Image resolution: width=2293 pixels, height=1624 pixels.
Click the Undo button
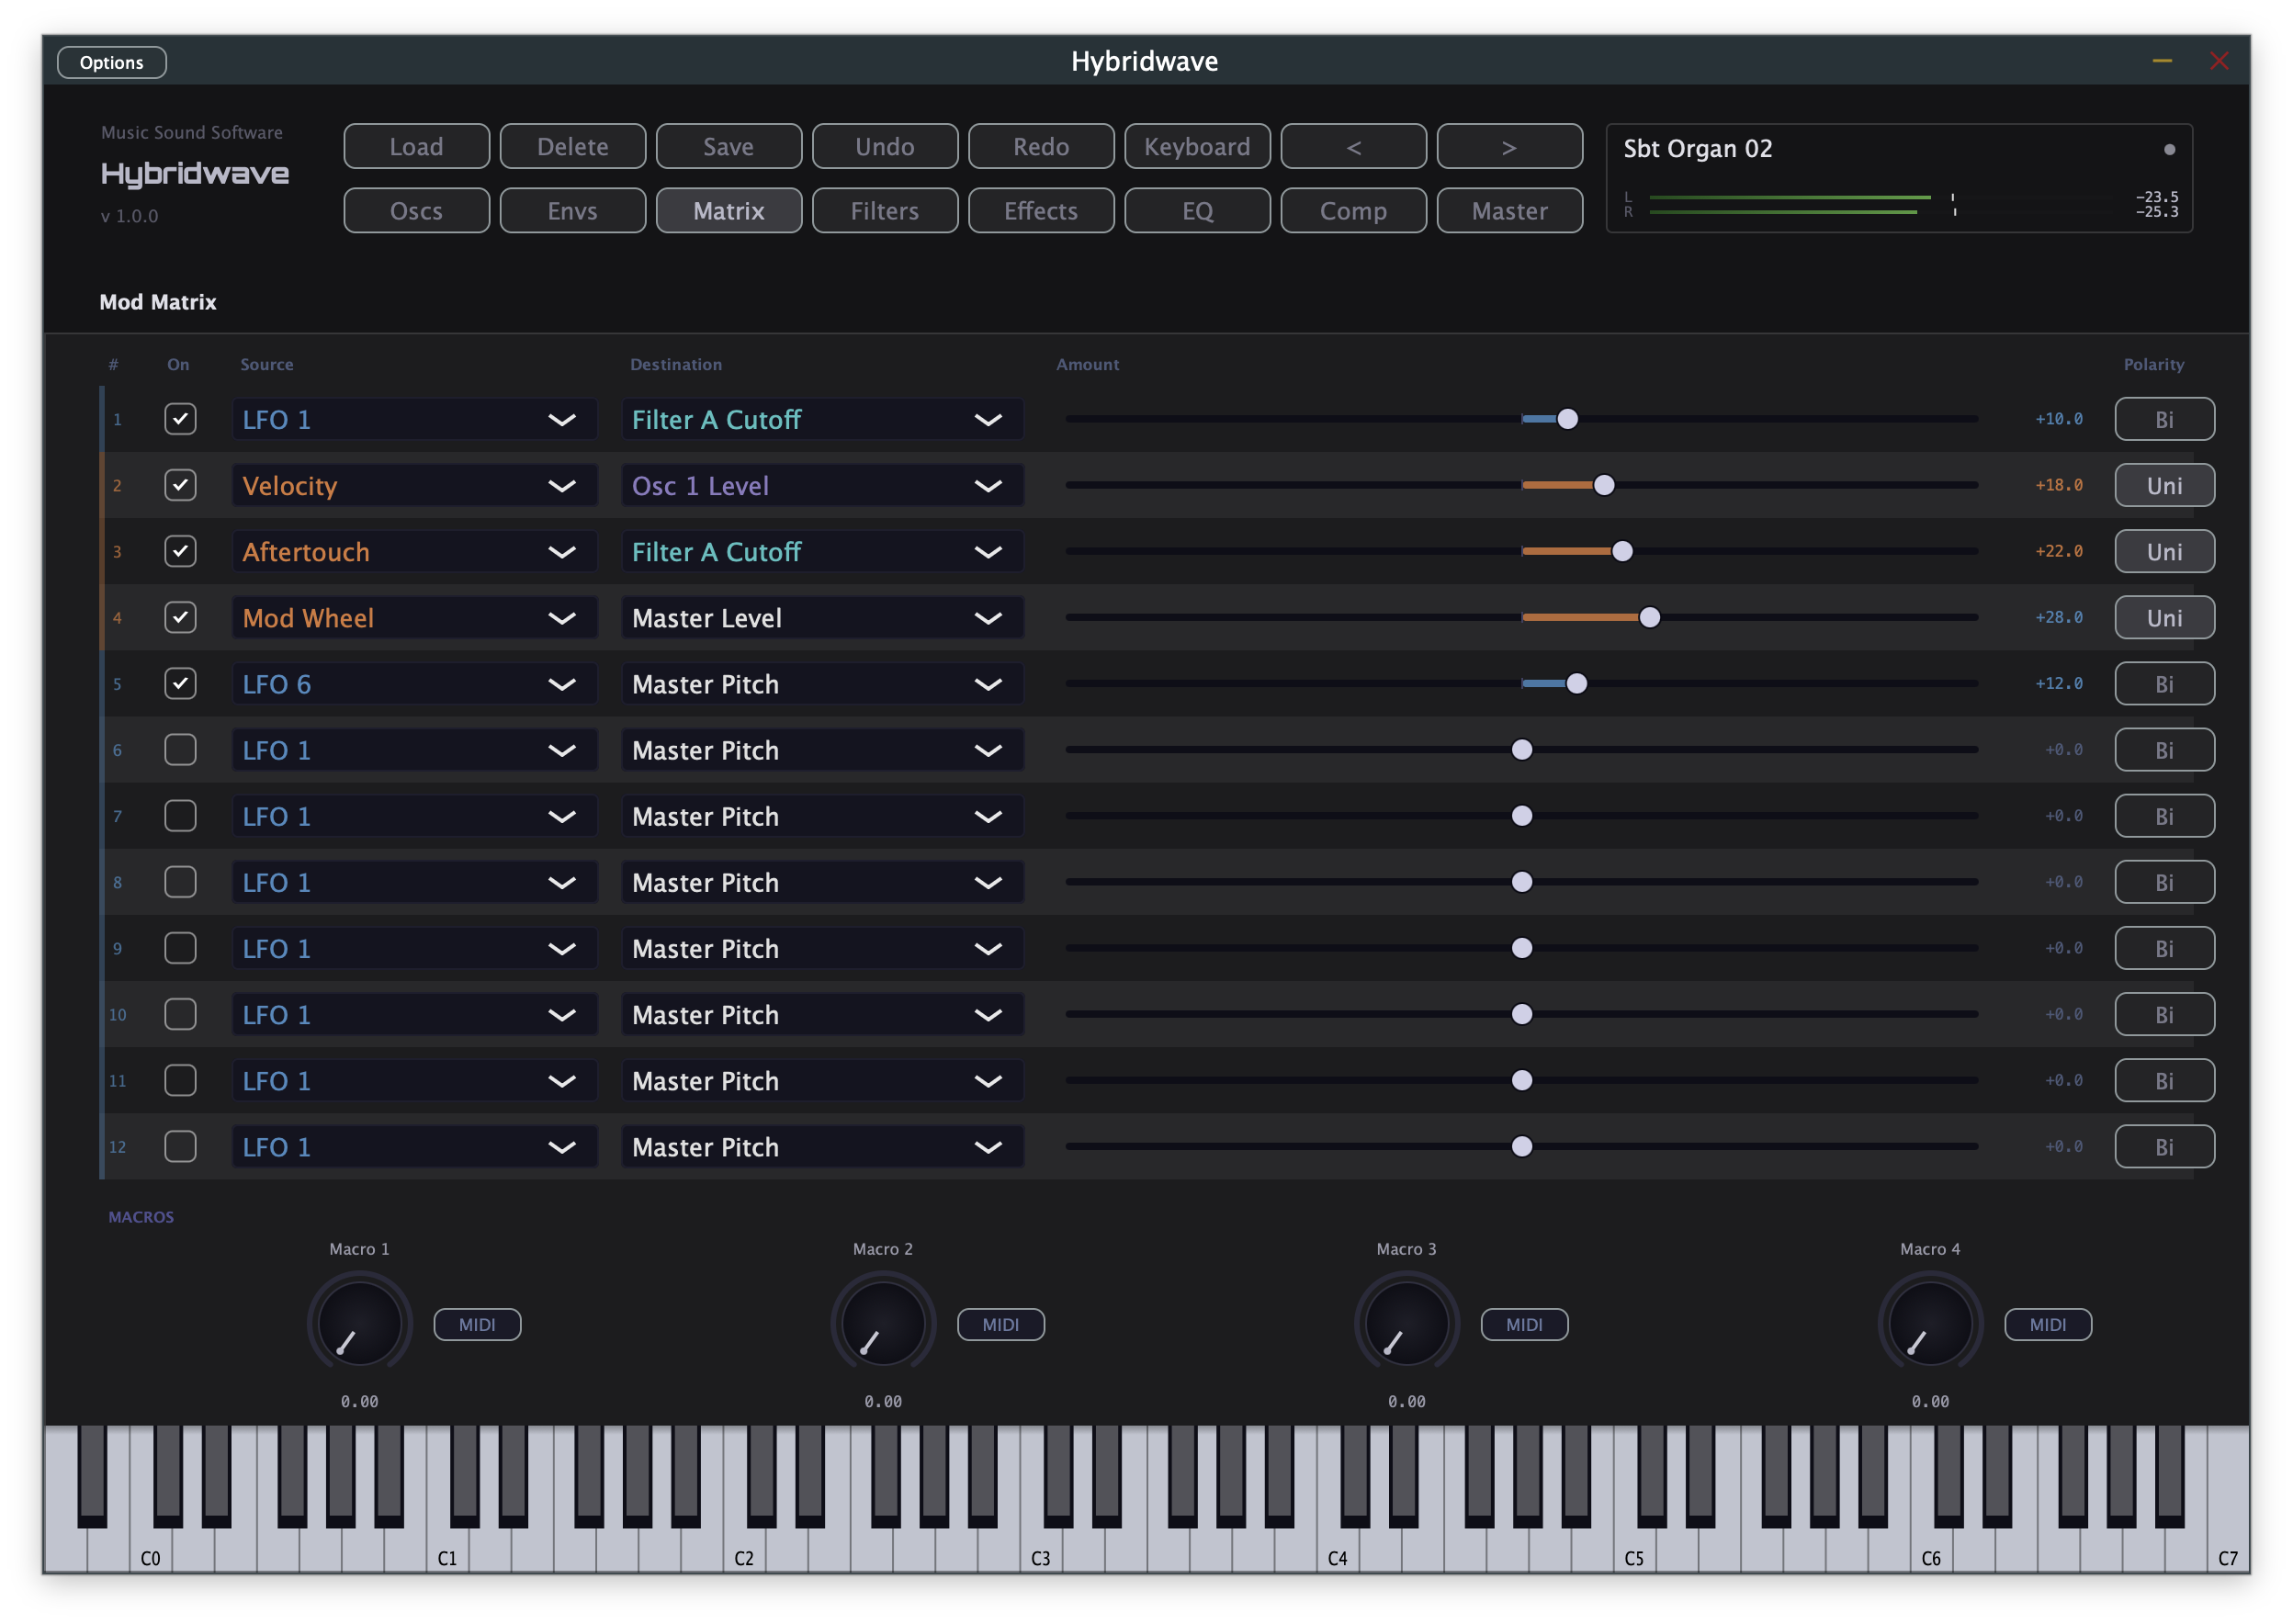pyautogui.click(x=885, y=147)
